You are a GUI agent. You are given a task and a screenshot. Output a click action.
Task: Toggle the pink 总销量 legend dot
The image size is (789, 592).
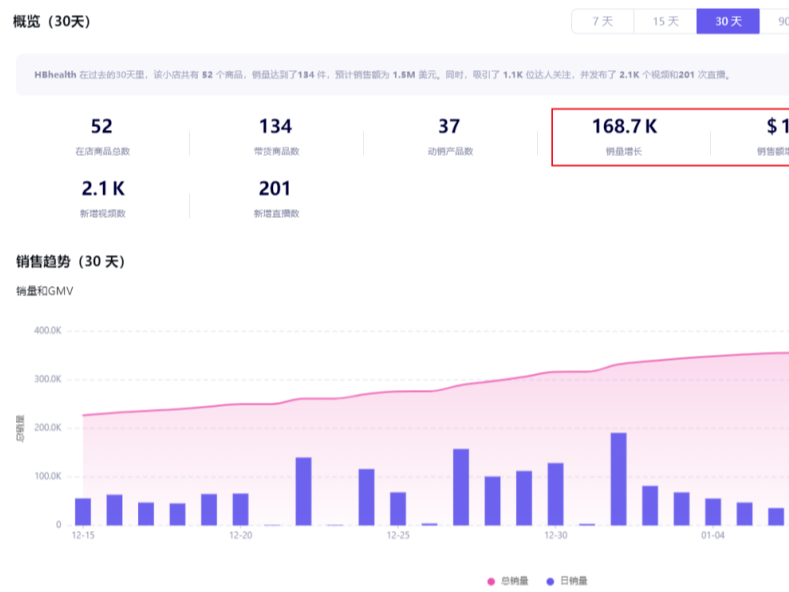(x=491, y=581)
